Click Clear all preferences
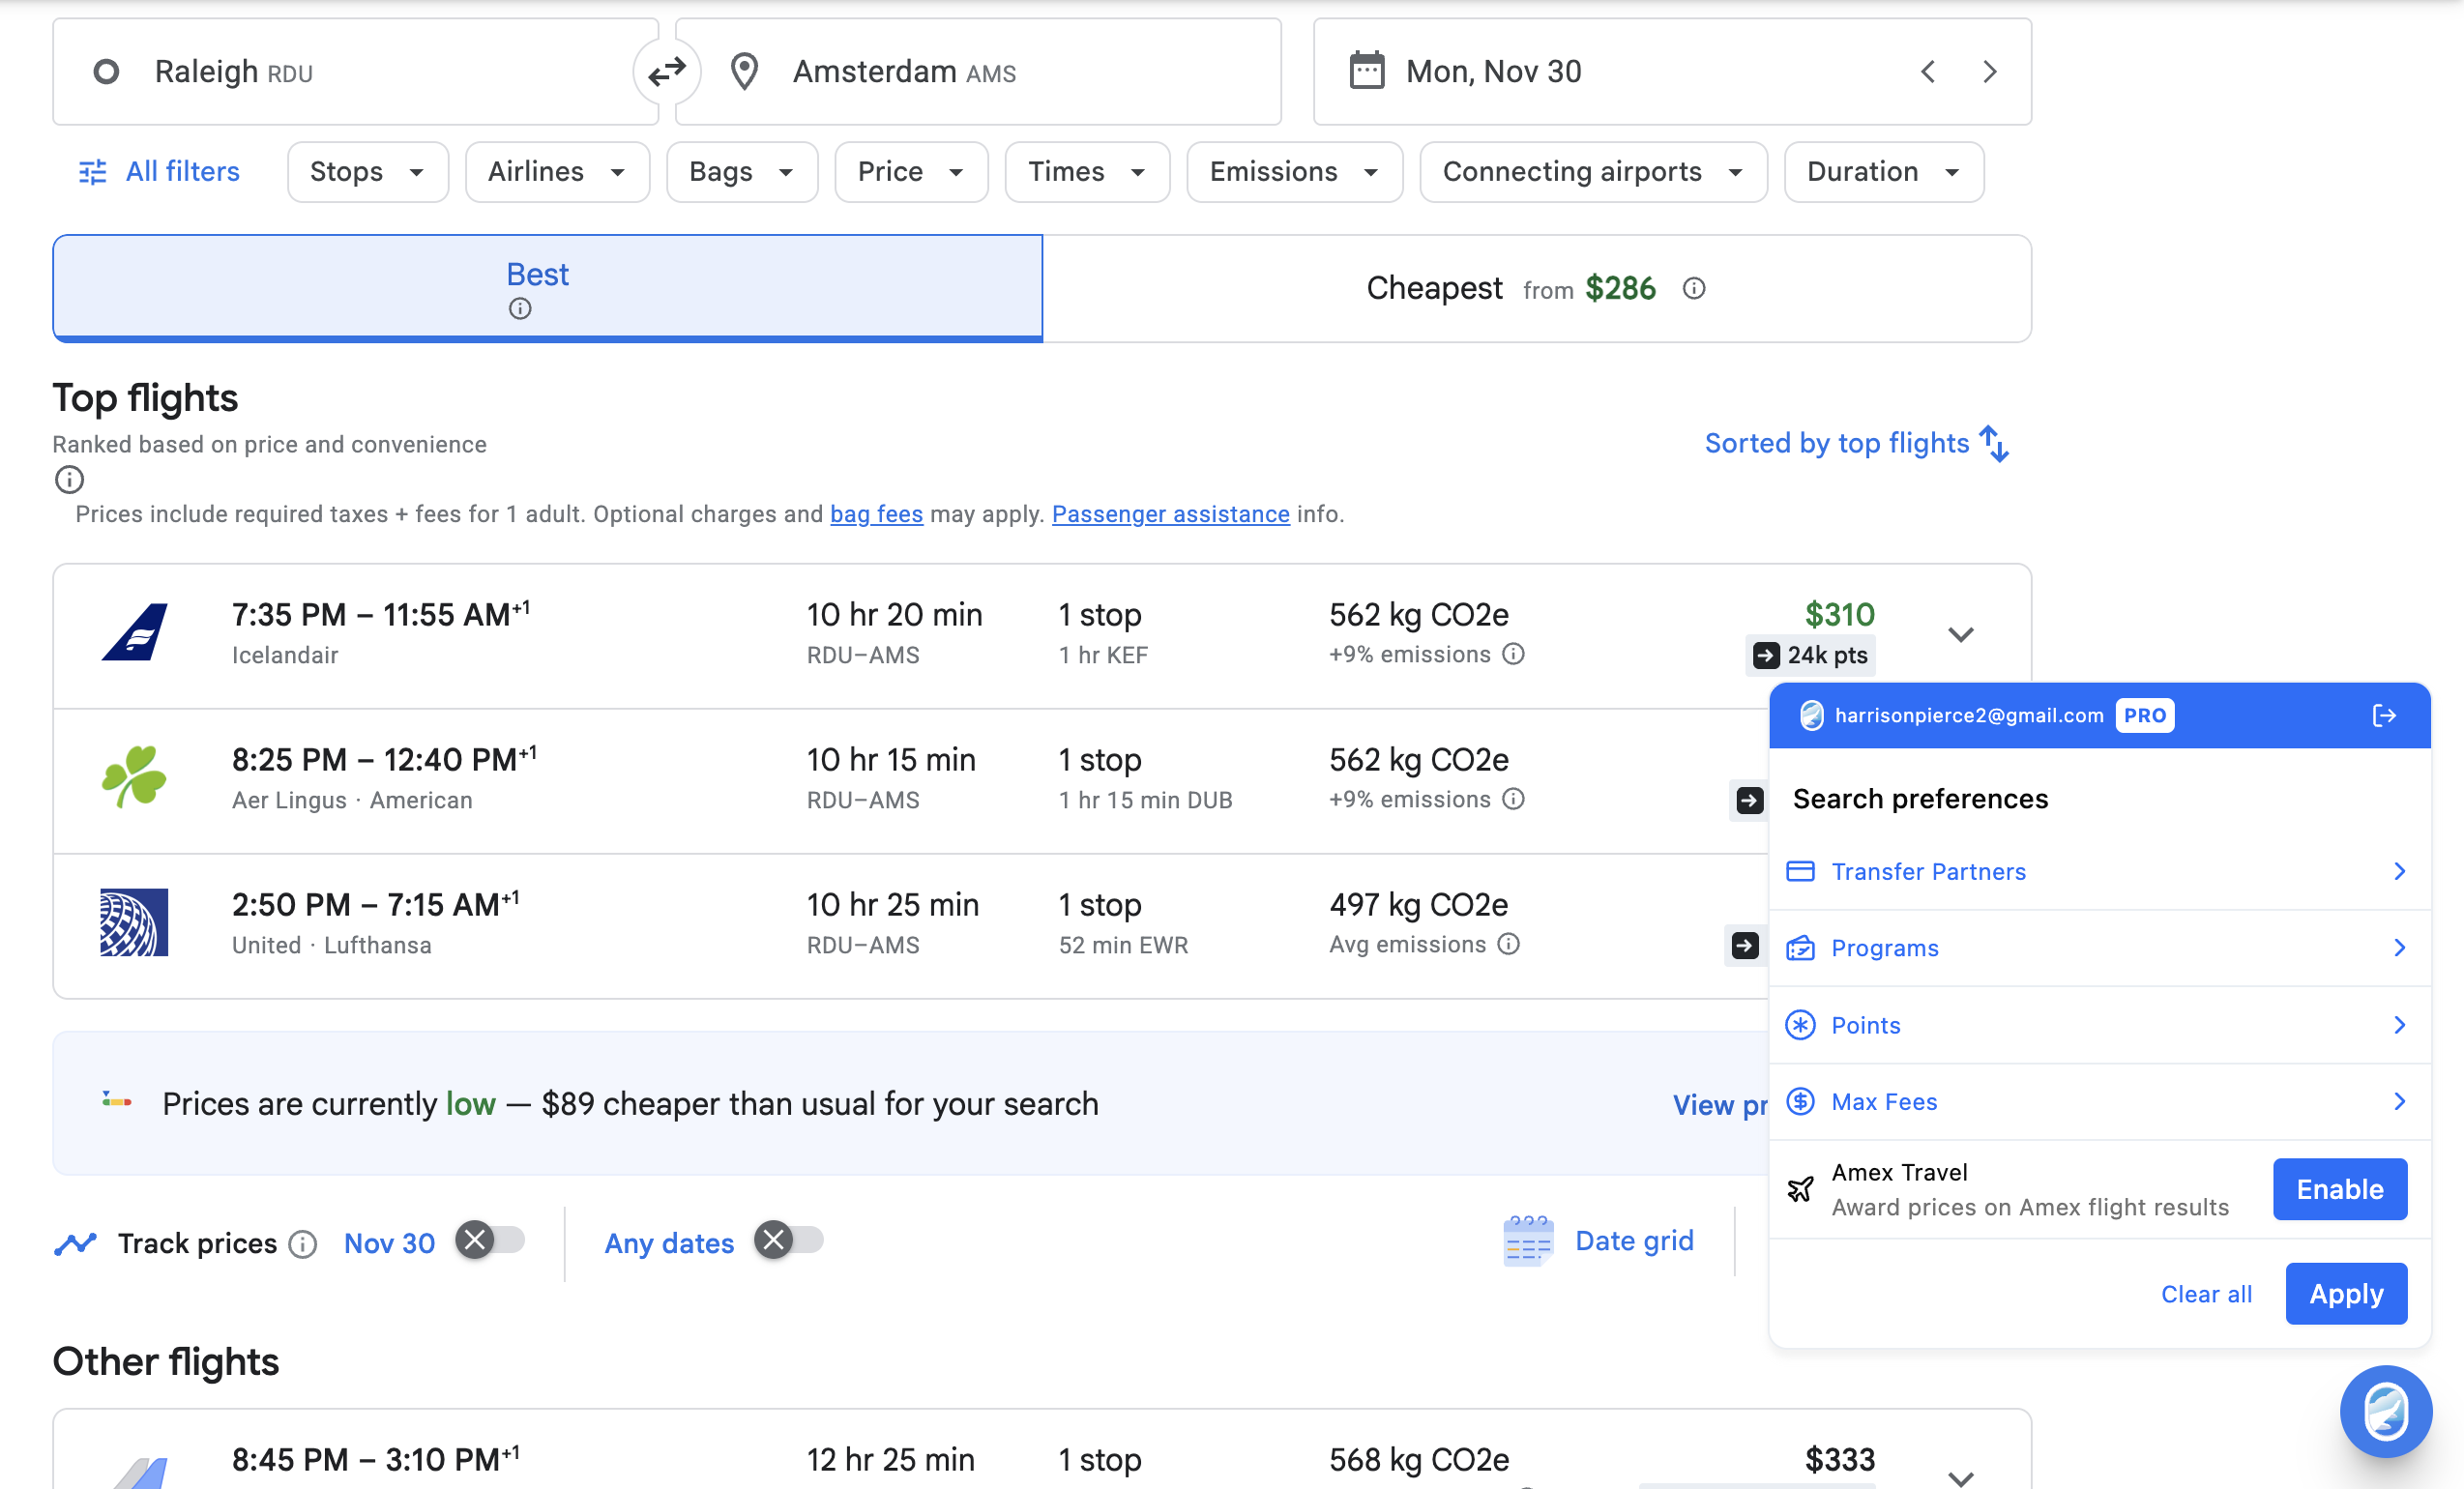 coord(2206,1294)
